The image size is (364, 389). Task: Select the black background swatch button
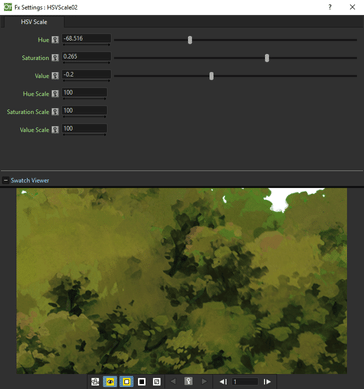pos(142,382)
